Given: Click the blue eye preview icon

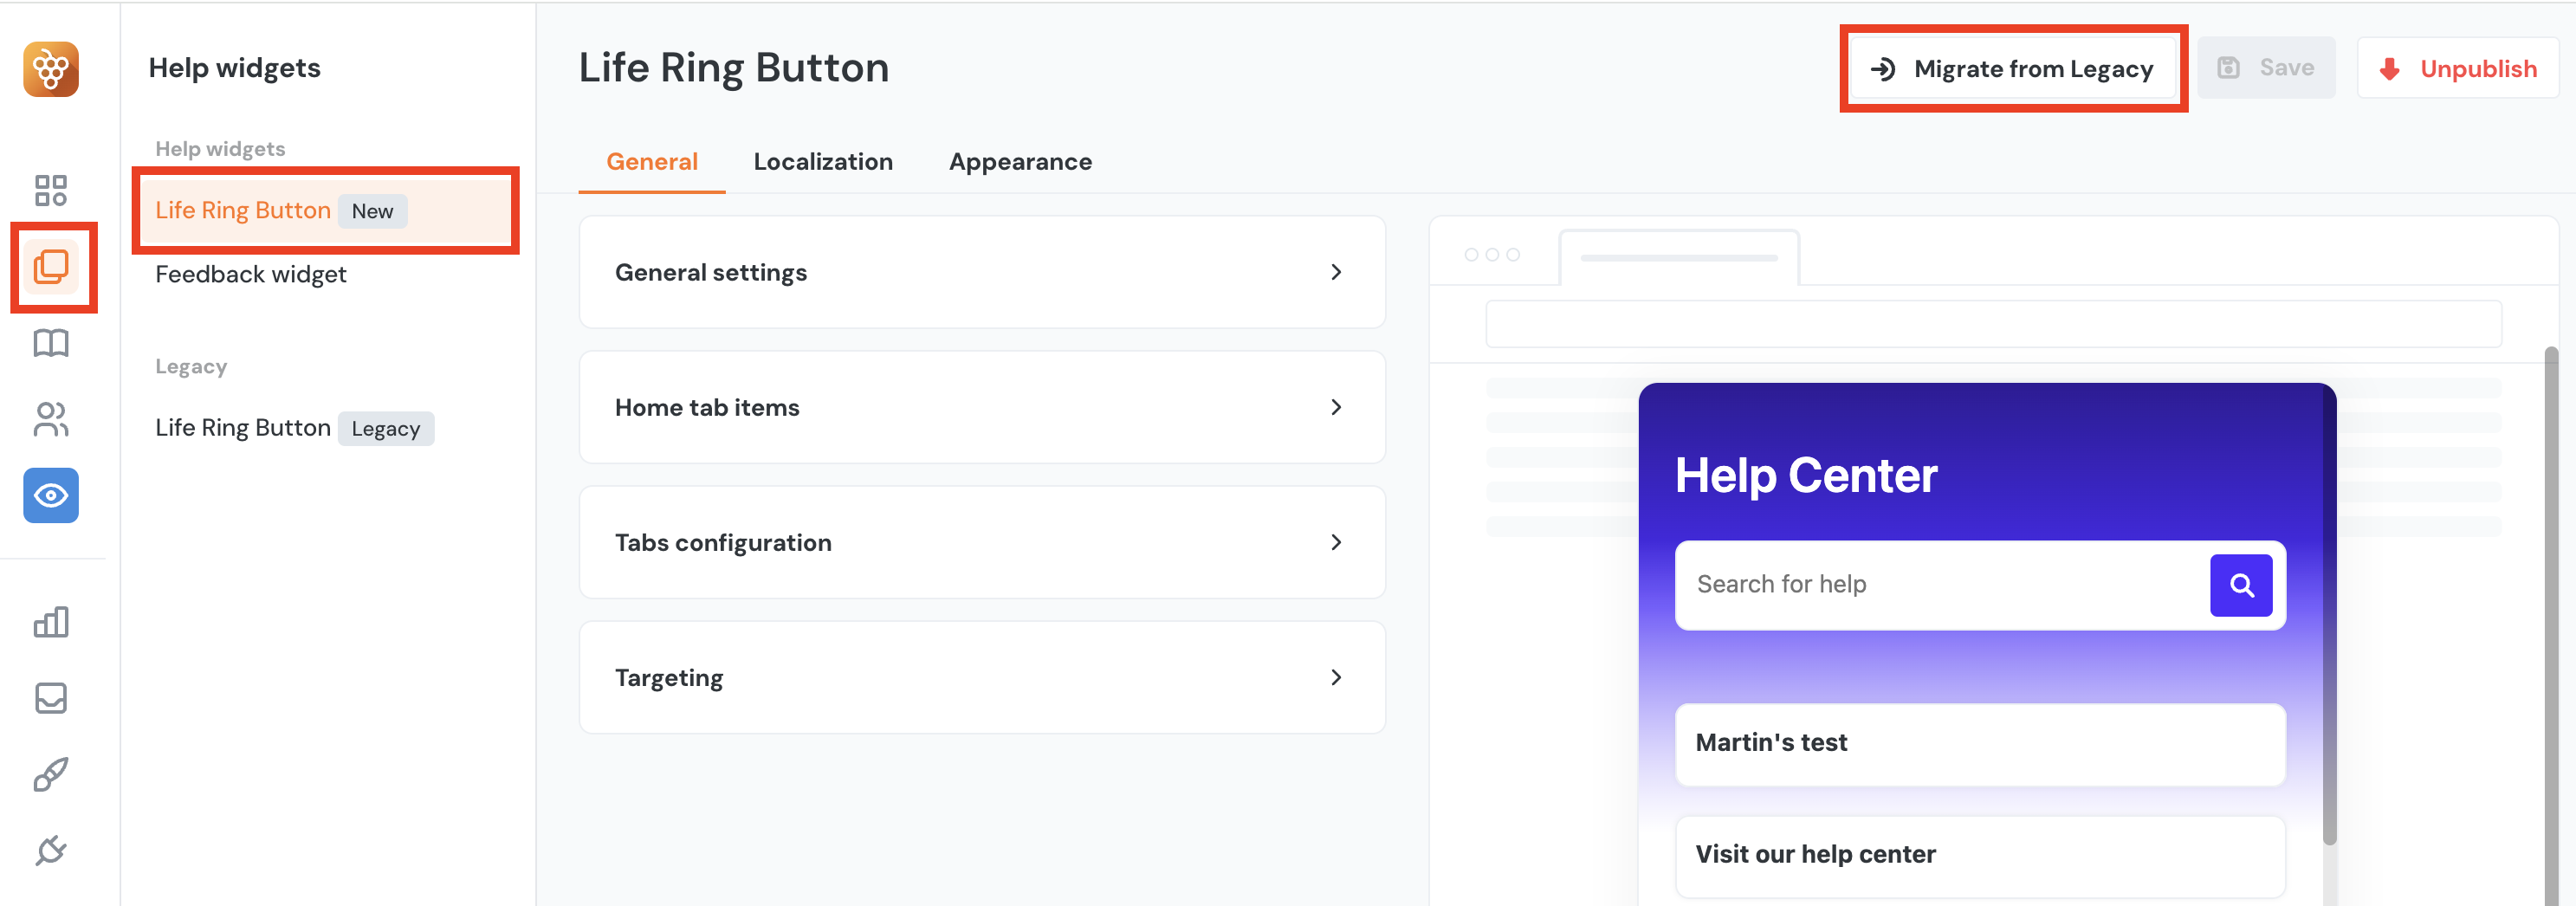Looking at the screenshot, I should (51, 495).
